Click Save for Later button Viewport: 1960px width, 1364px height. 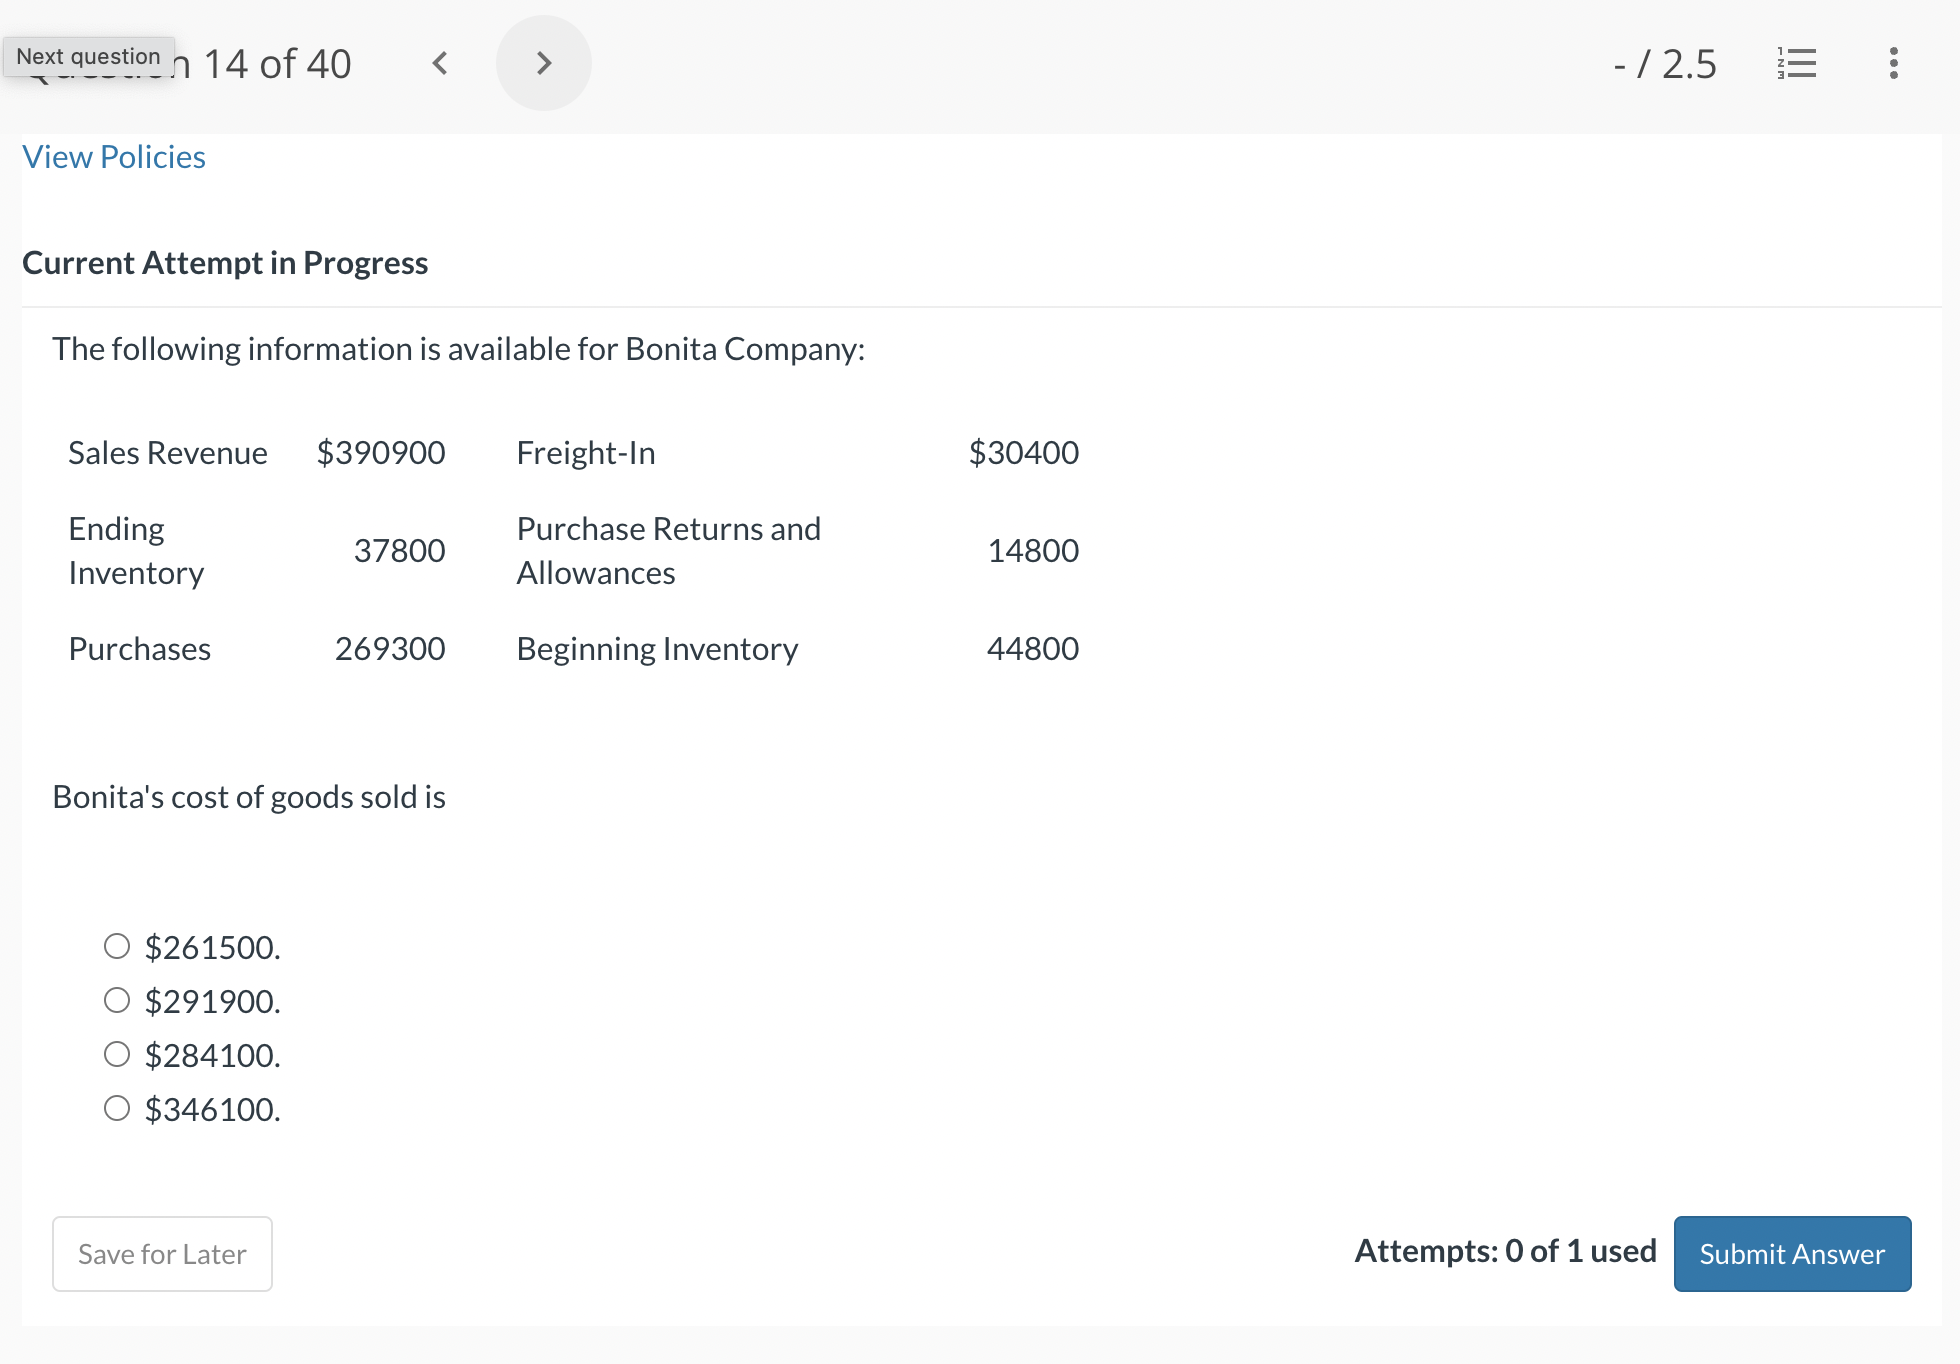coord(162,1253)
